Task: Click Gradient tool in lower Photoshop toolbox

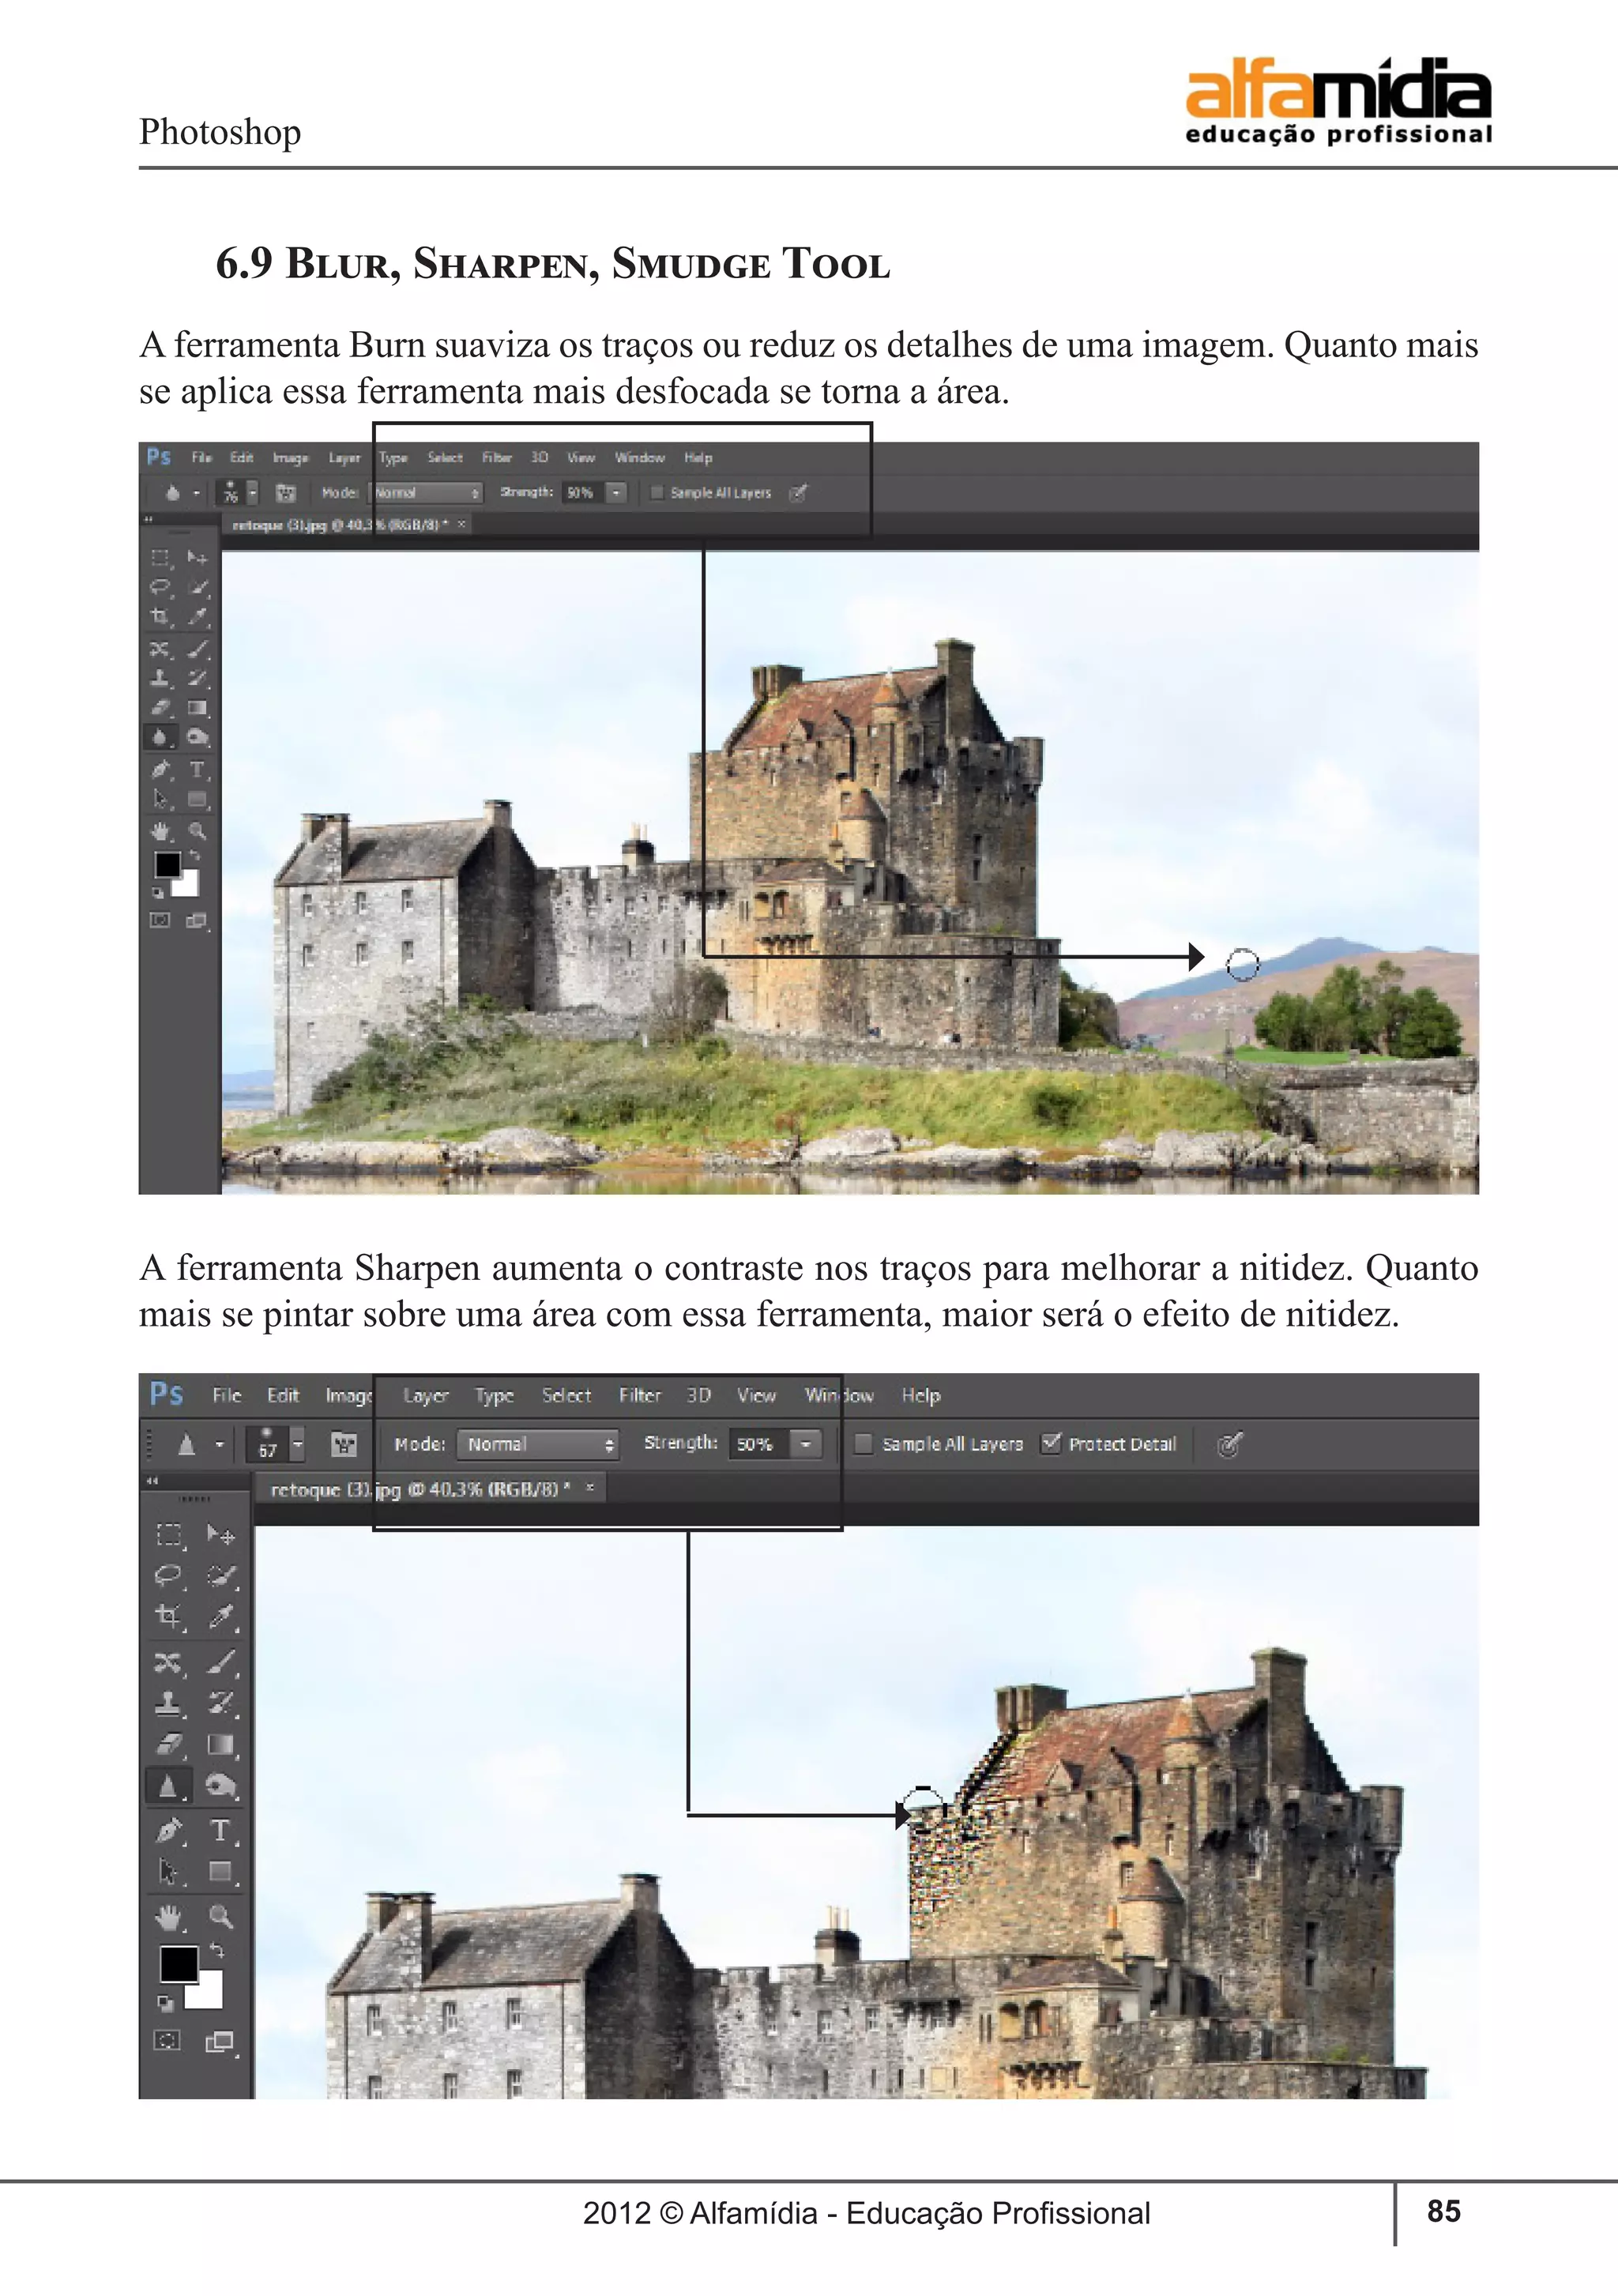Action: [x=220, y=1745]
